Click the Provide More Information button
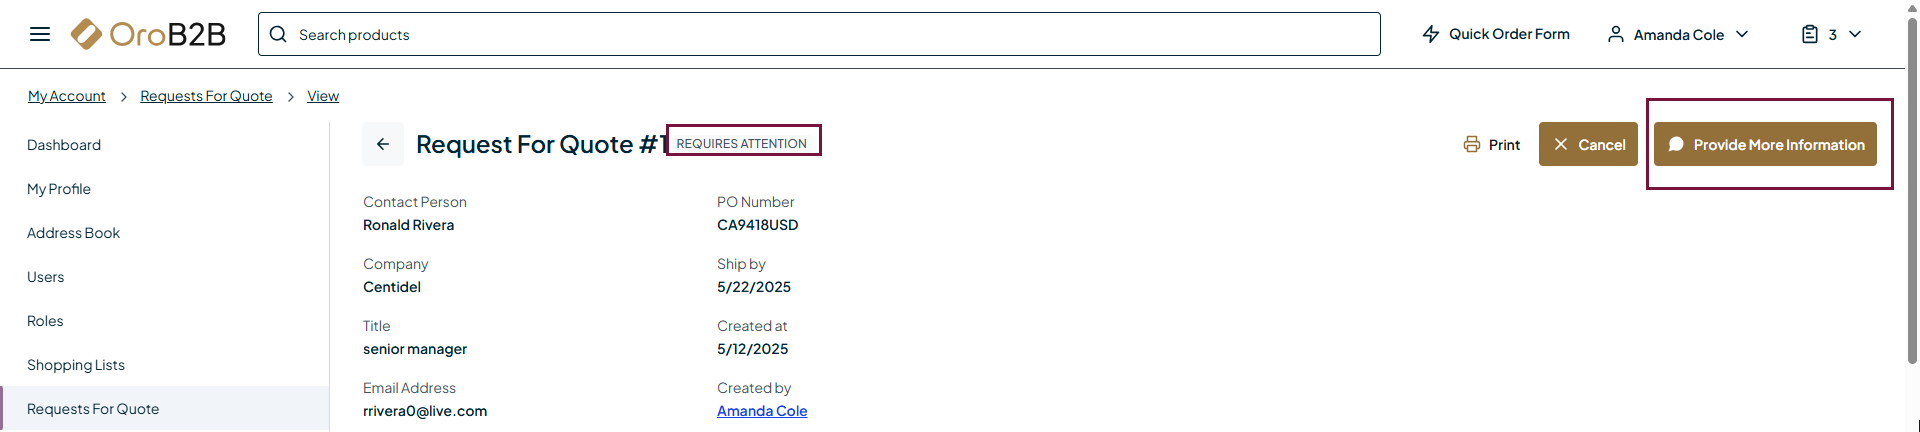 (x=1765, y=144)
